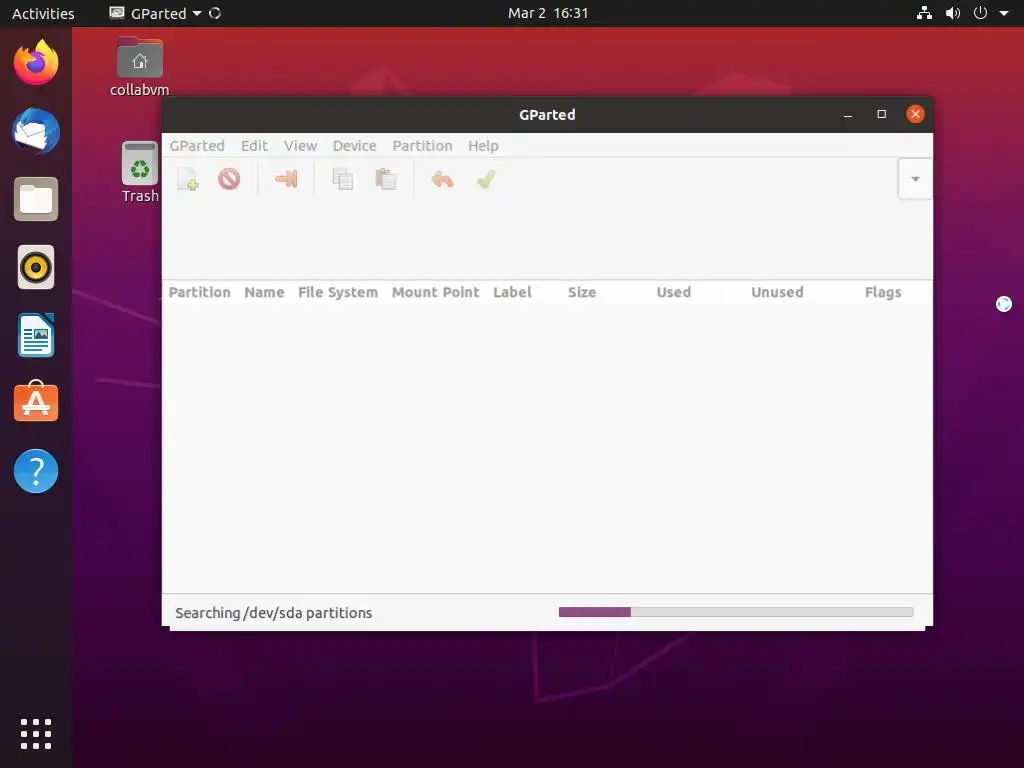Select the Trash desktop icon
The width and height of the screenshot is (1024, 768).
[140, 172]
